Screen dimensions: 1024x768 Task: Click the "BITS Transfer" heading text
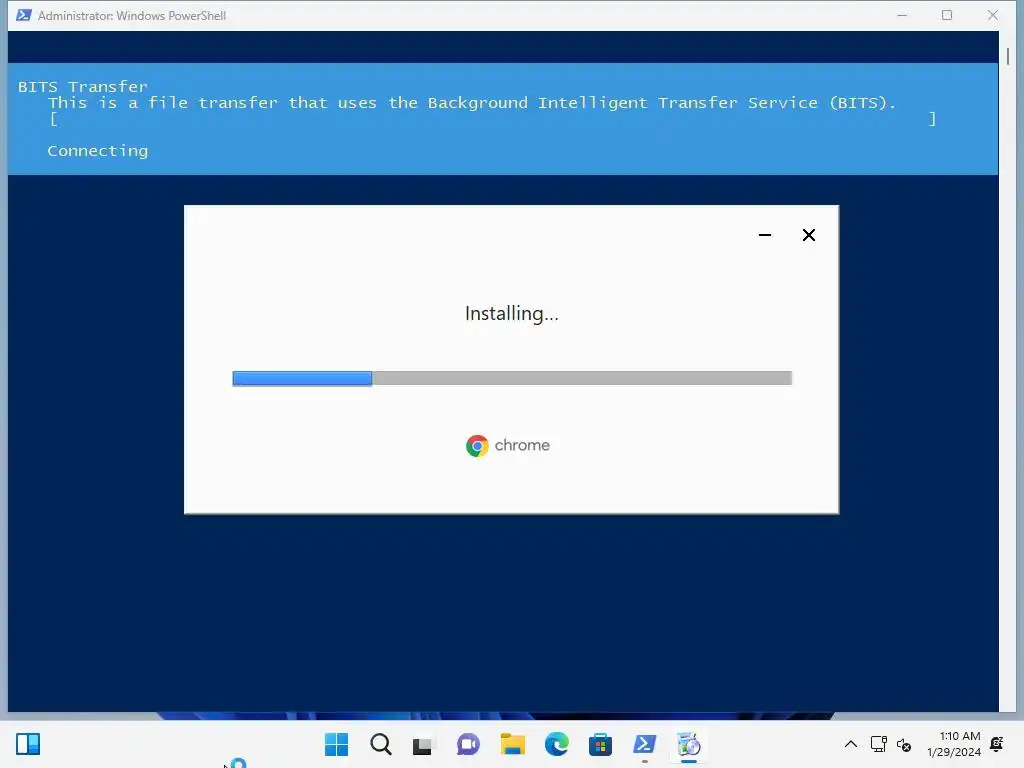coord(82,87)
